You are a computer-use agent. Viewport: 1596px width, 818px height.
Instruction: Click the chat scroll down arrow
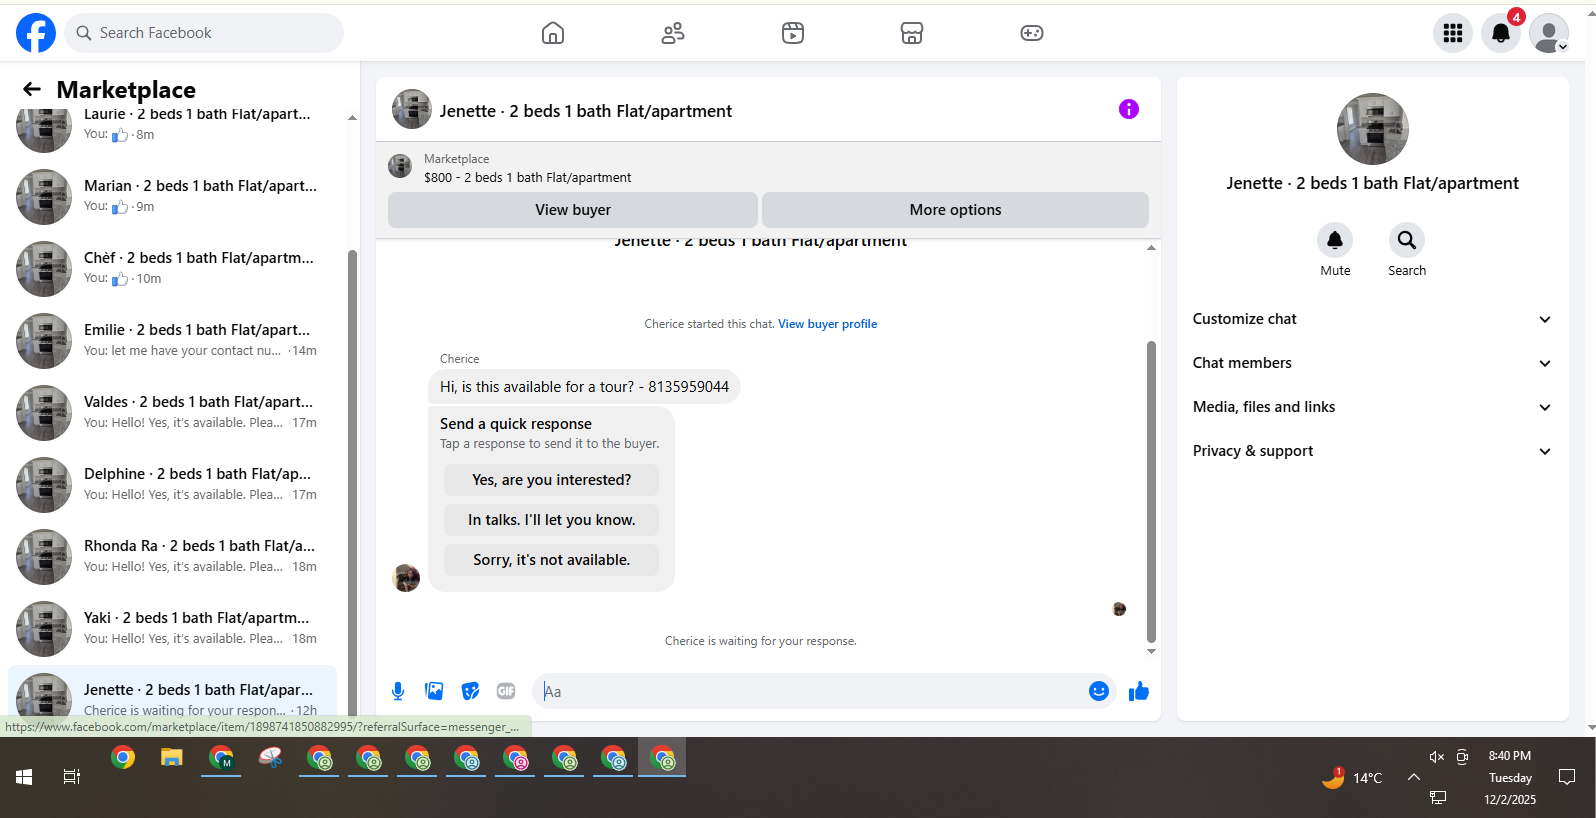[1151, 651]
